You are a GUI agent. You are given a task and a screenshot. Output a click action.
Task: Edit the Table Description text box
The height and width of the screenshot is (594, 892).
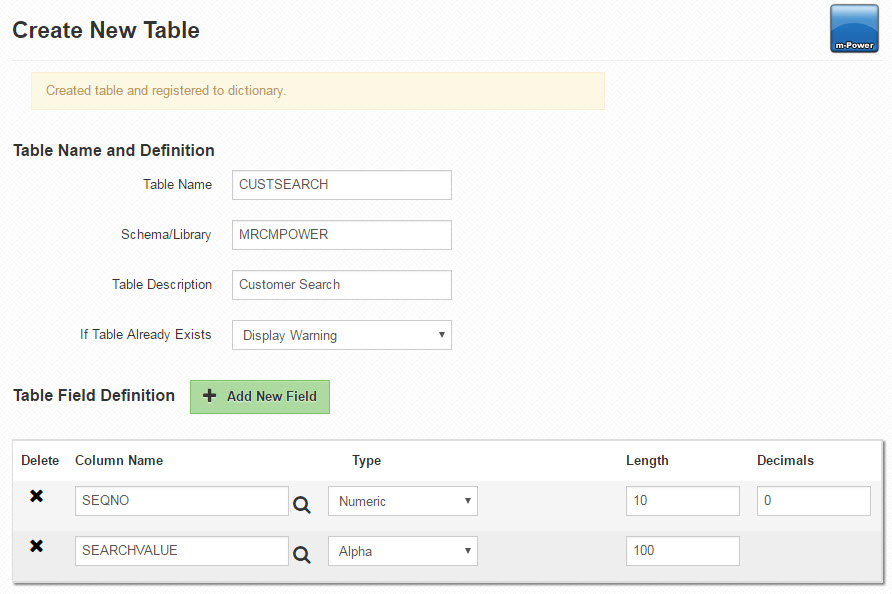(x=341, y=285)
